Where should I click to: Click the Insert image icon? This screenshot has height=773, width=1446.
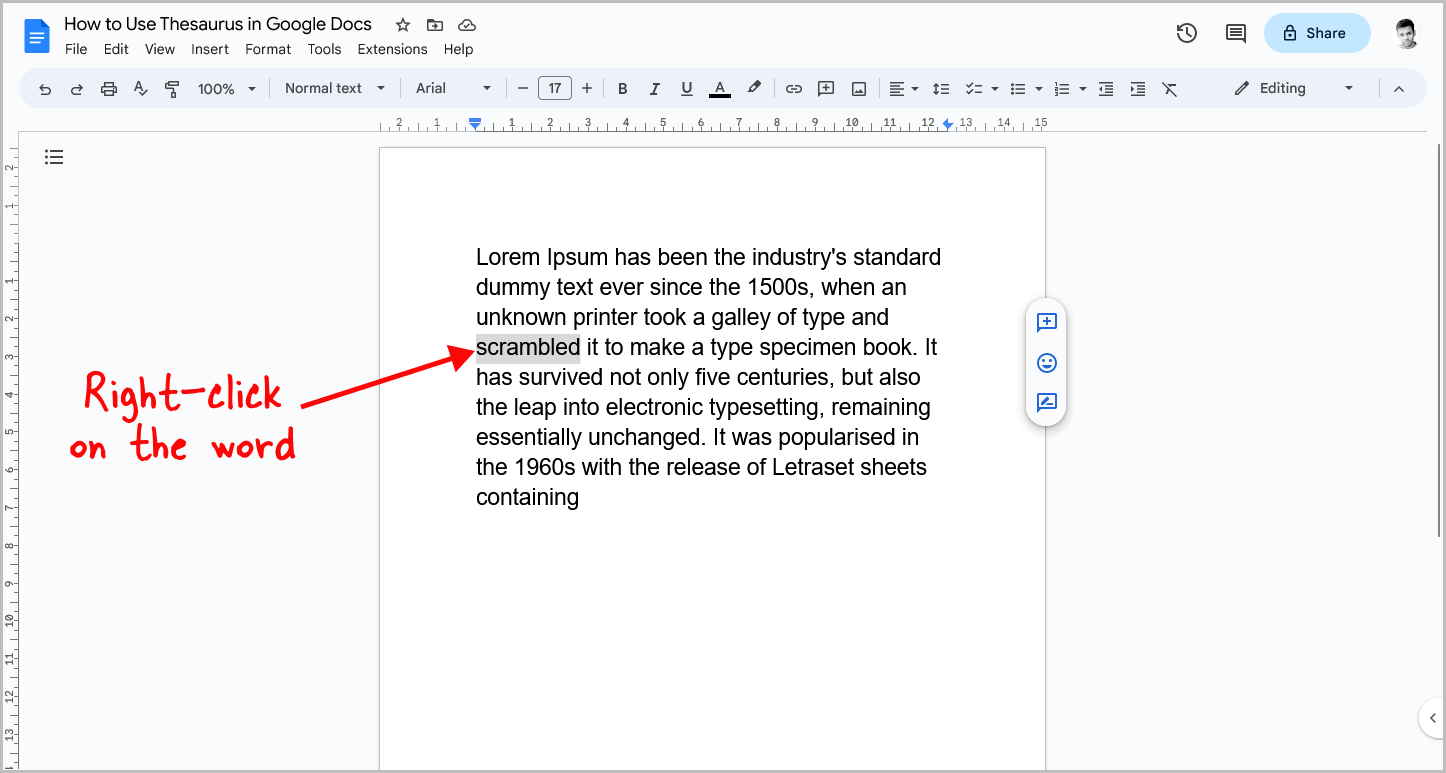pos(858,88)
